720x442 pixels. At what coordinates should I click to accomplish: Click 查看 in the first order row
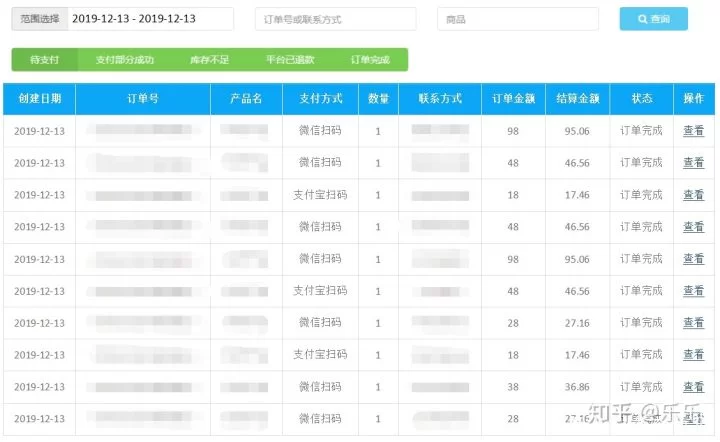tap(693, 131)
